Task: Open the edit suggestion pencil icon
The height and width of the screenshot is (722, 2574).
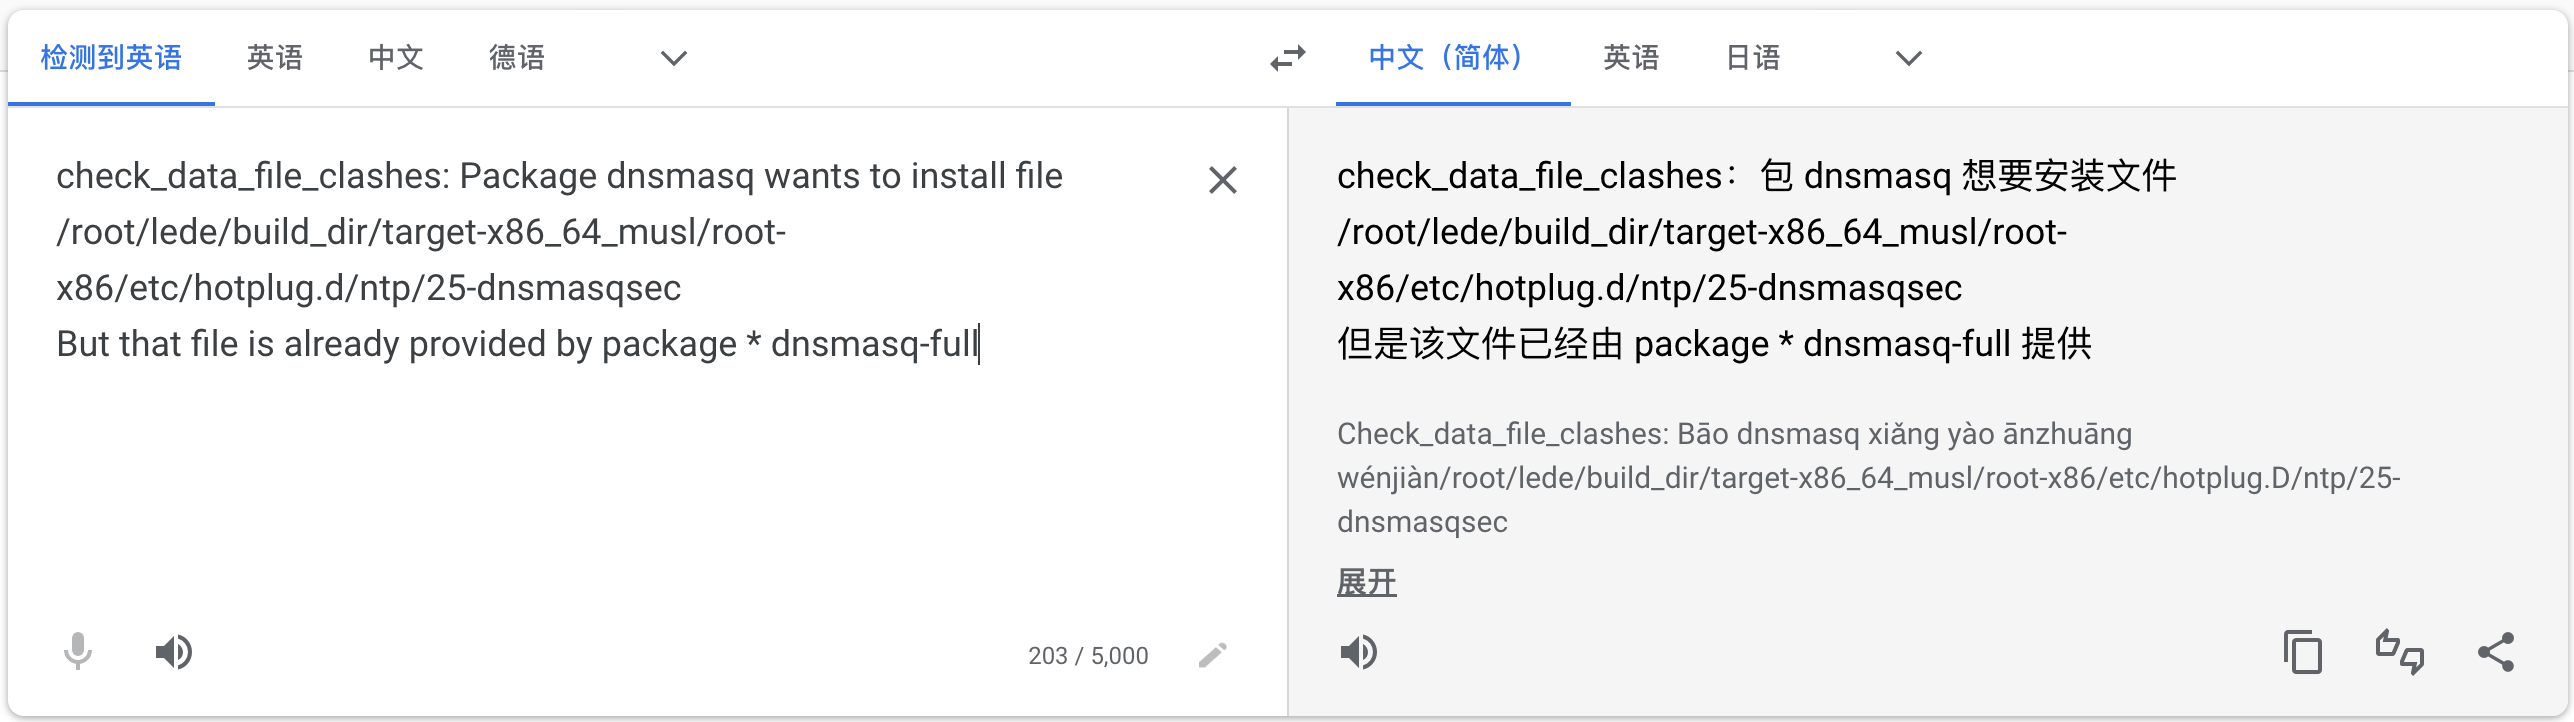Action: click(x=1213, y=655)
